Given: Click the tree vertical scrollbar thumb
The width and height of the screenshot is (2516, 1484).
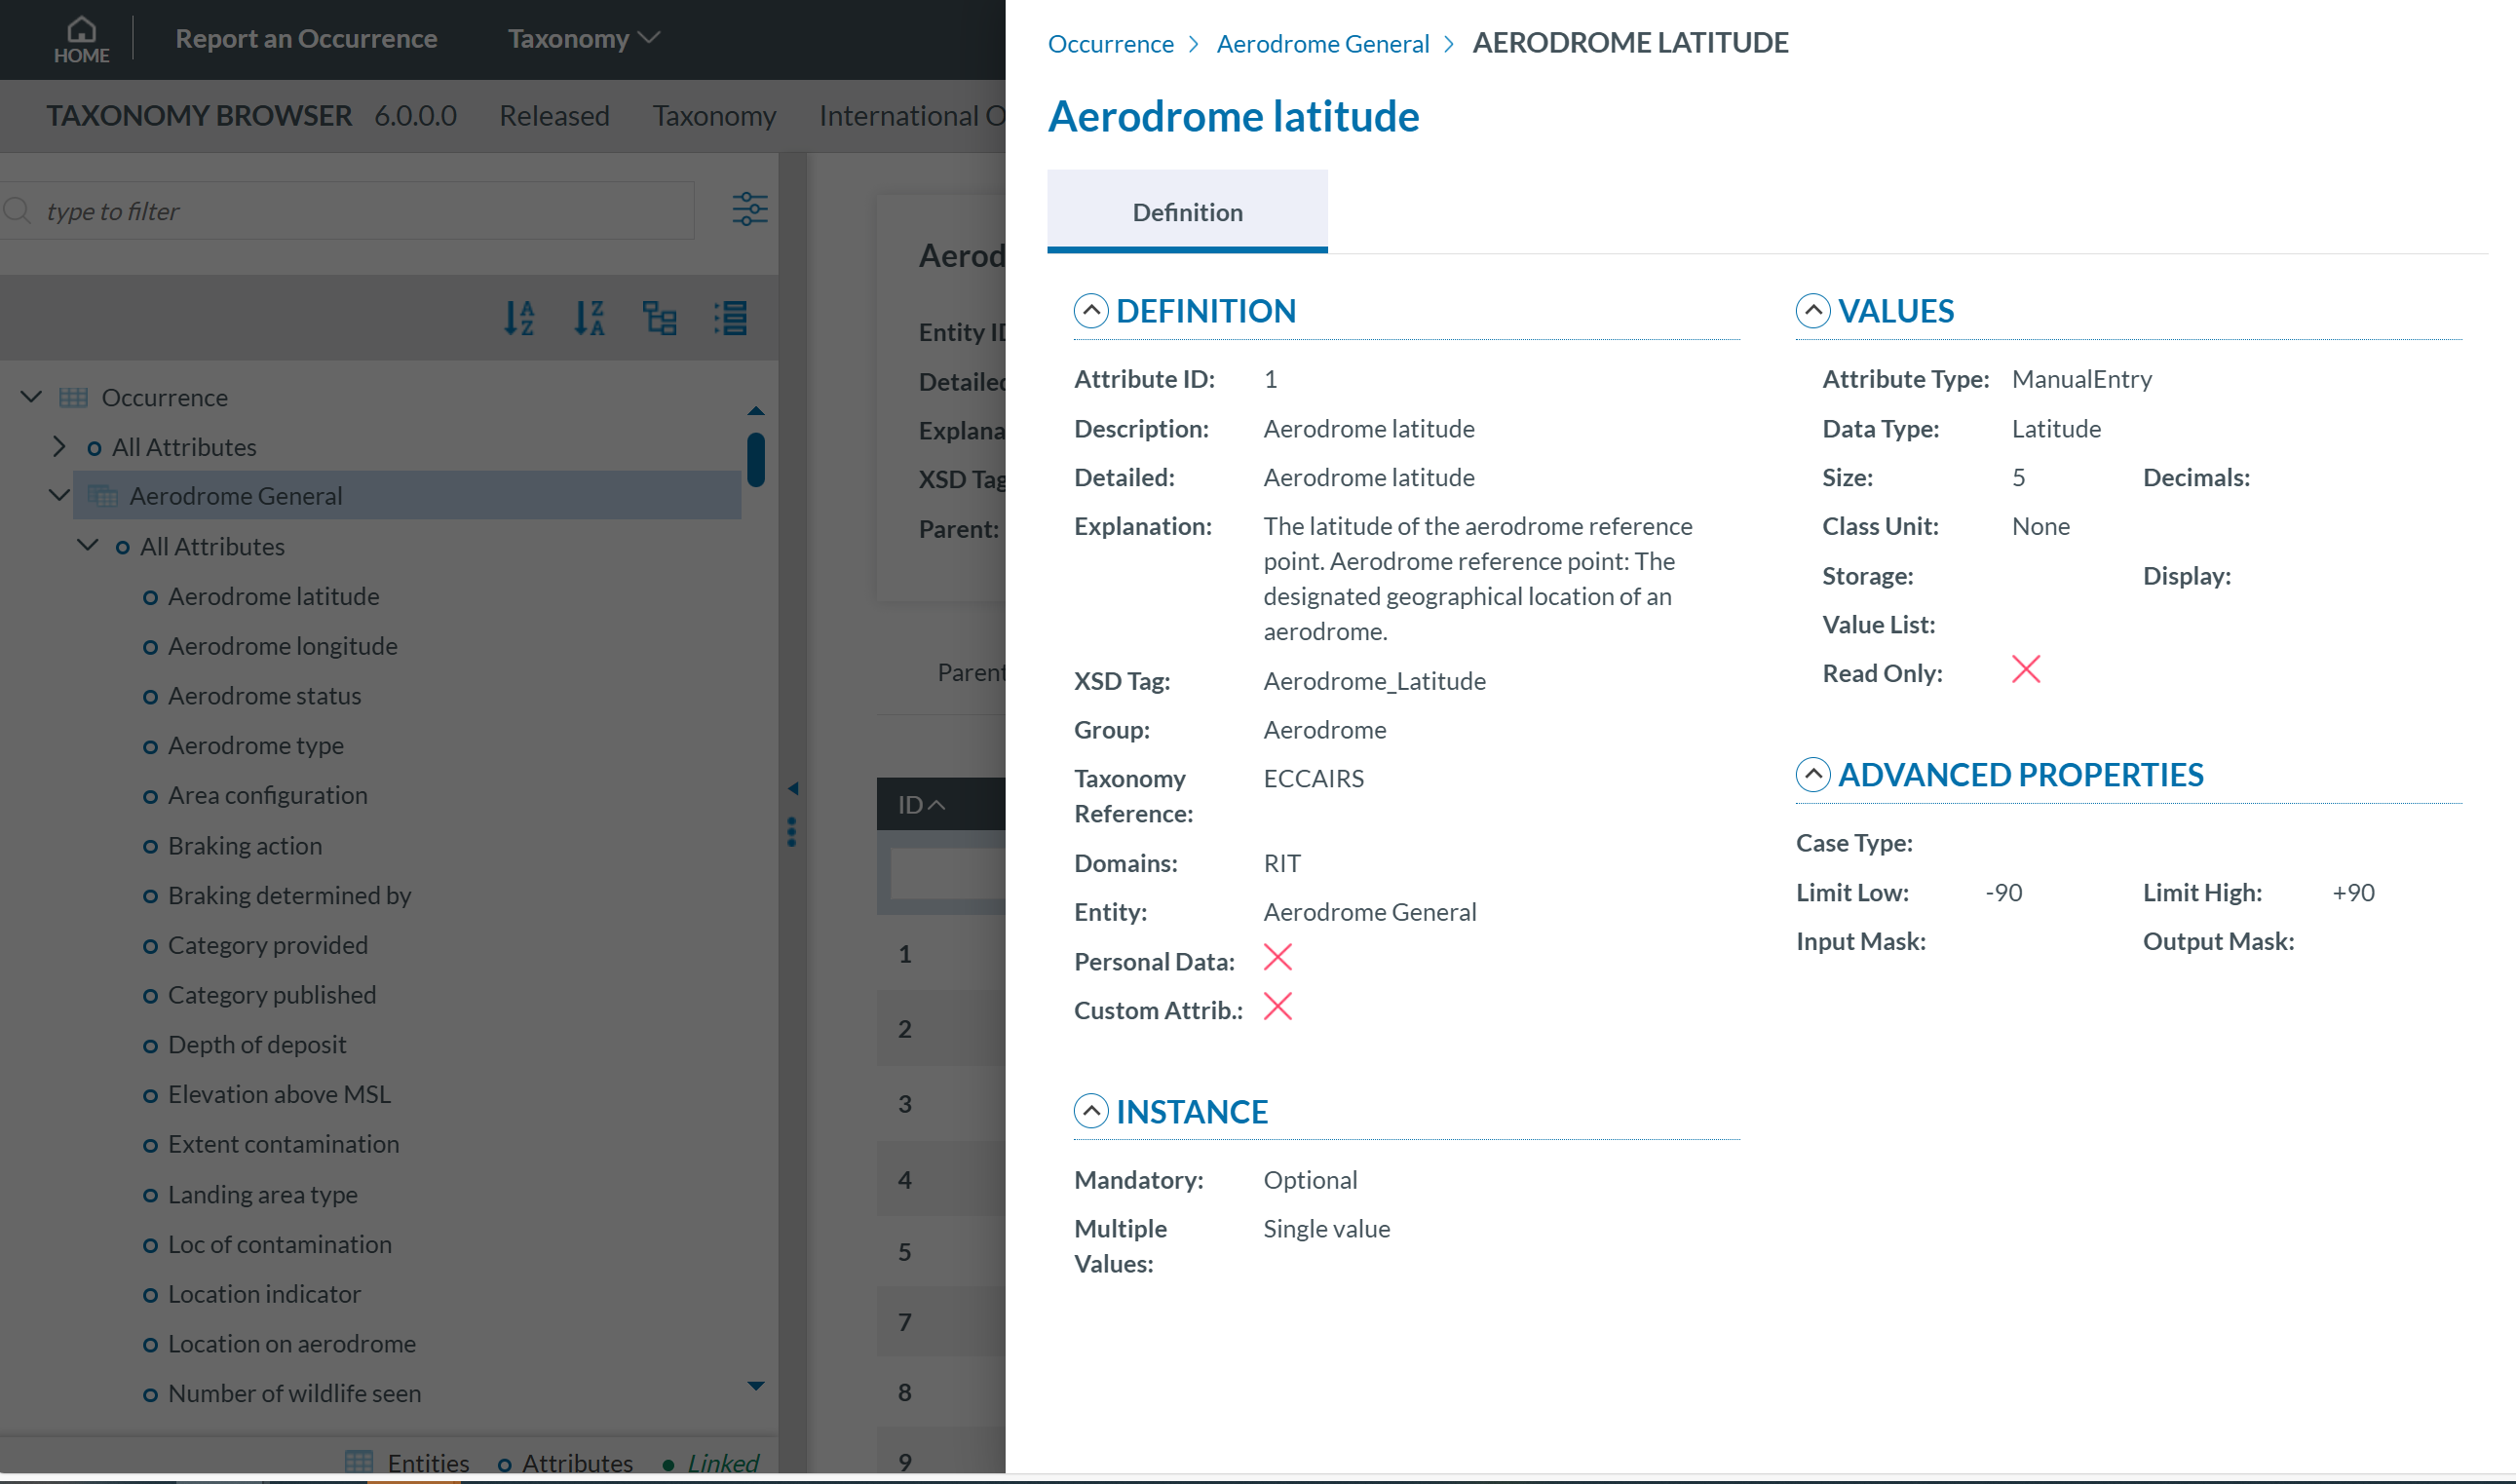Looking at the screenshot, I should pos(756,459).
